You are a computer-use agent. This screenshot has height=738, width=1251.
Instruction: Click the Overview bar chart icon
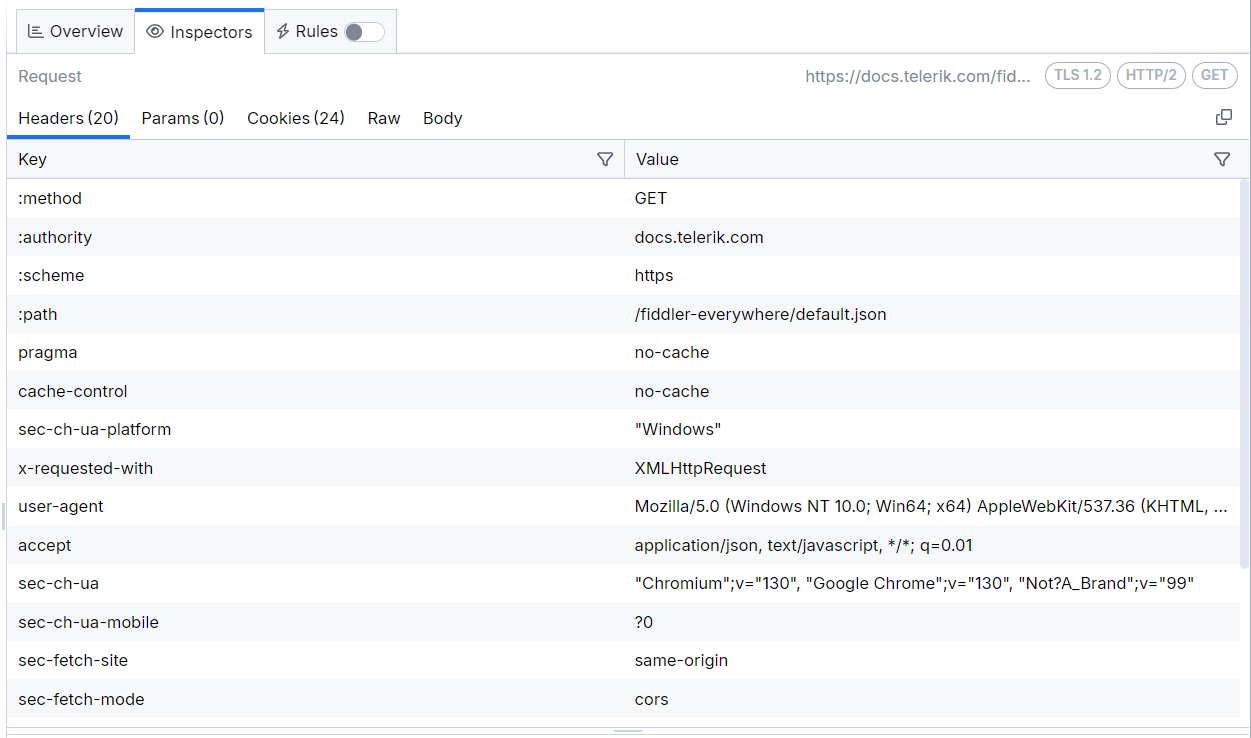35,31
